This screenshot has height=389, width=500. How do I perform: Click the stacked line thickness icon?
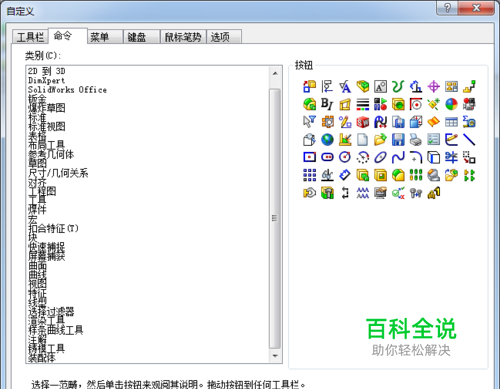click(x=362, y=104)
